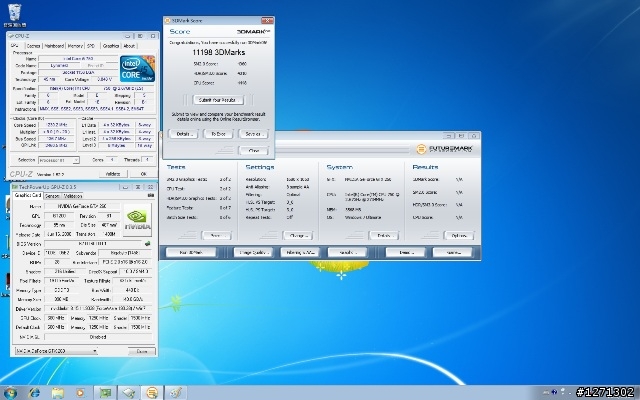The width and height of the screenshot is (640, 400).
Task: Click Options button under the Results section
Action: point(459,236)
